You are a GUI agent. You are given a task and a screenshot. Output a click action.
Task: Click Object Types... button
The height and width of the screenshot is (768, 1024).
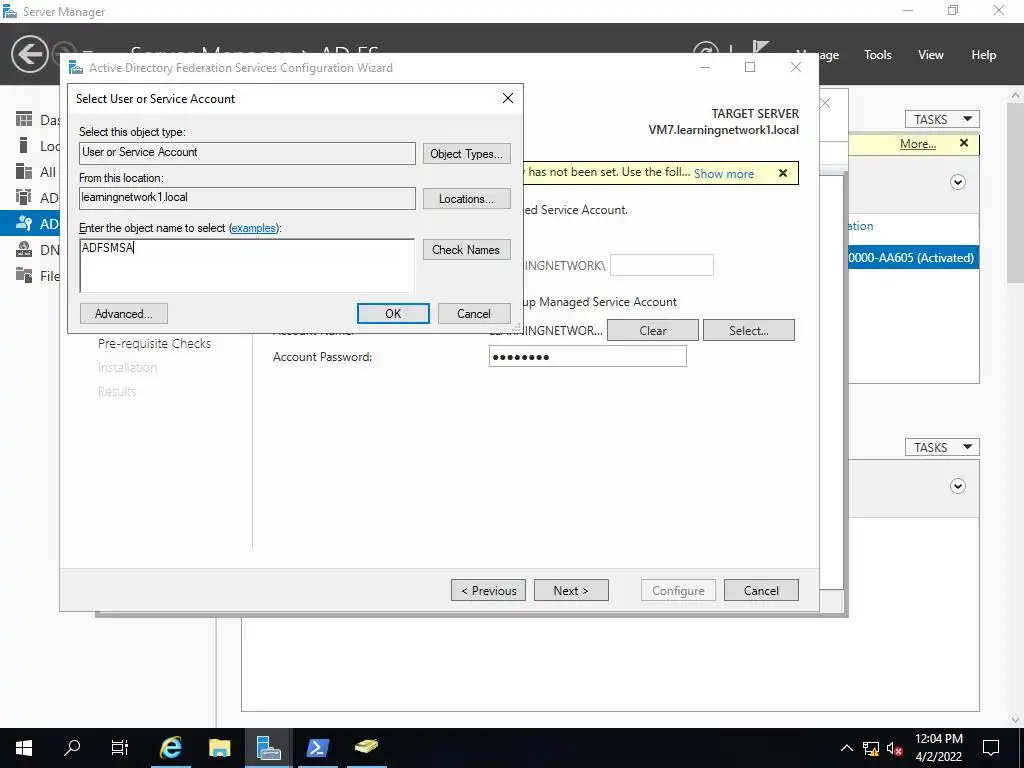[466, 153]
